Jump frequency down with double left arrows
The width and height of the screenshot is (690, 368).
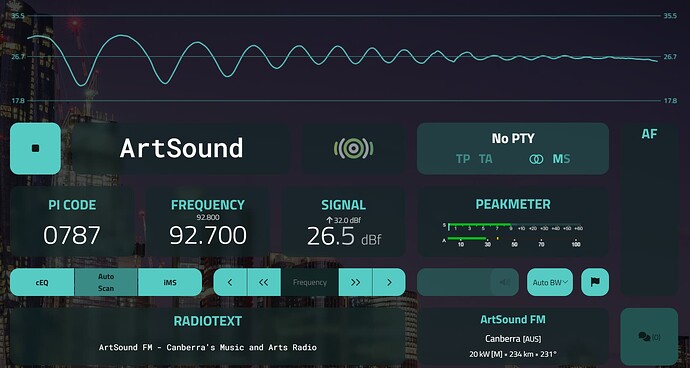pyautogui.click(x=264, y=282)
